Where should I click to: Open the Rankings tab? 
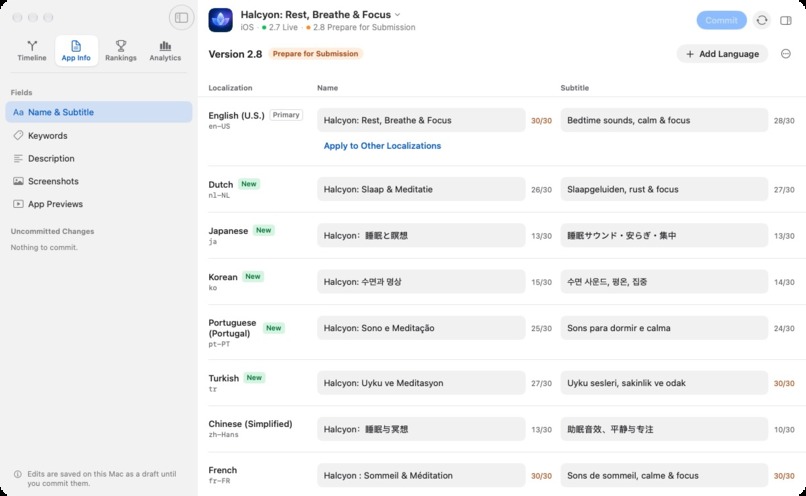pos(121,51)
